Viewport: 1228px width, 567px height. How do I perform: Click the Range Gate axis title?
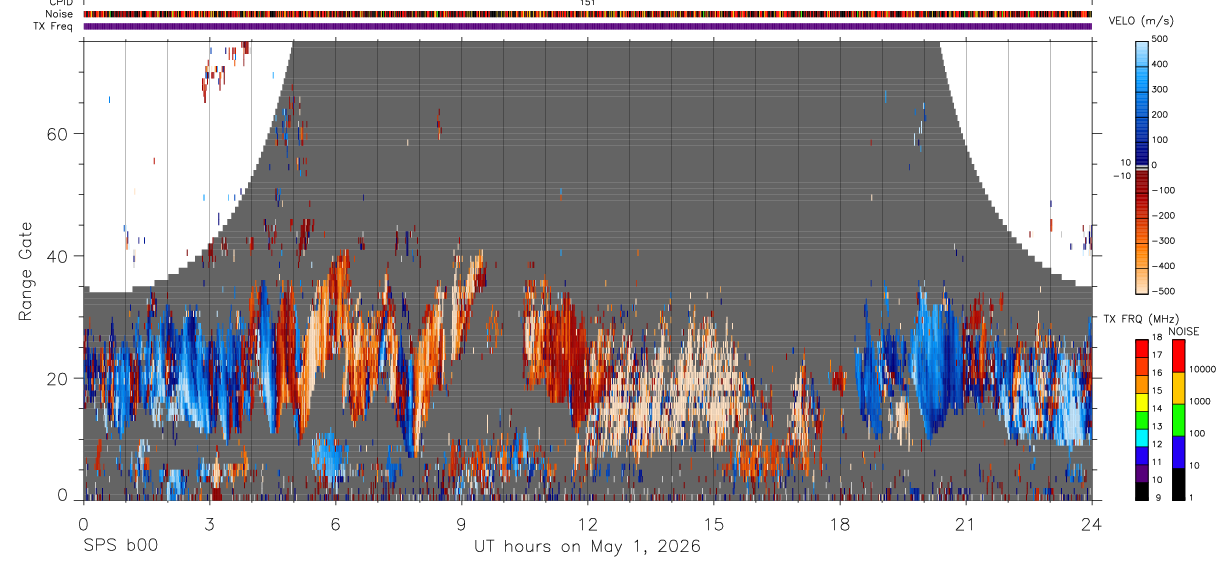click(25, 271)
